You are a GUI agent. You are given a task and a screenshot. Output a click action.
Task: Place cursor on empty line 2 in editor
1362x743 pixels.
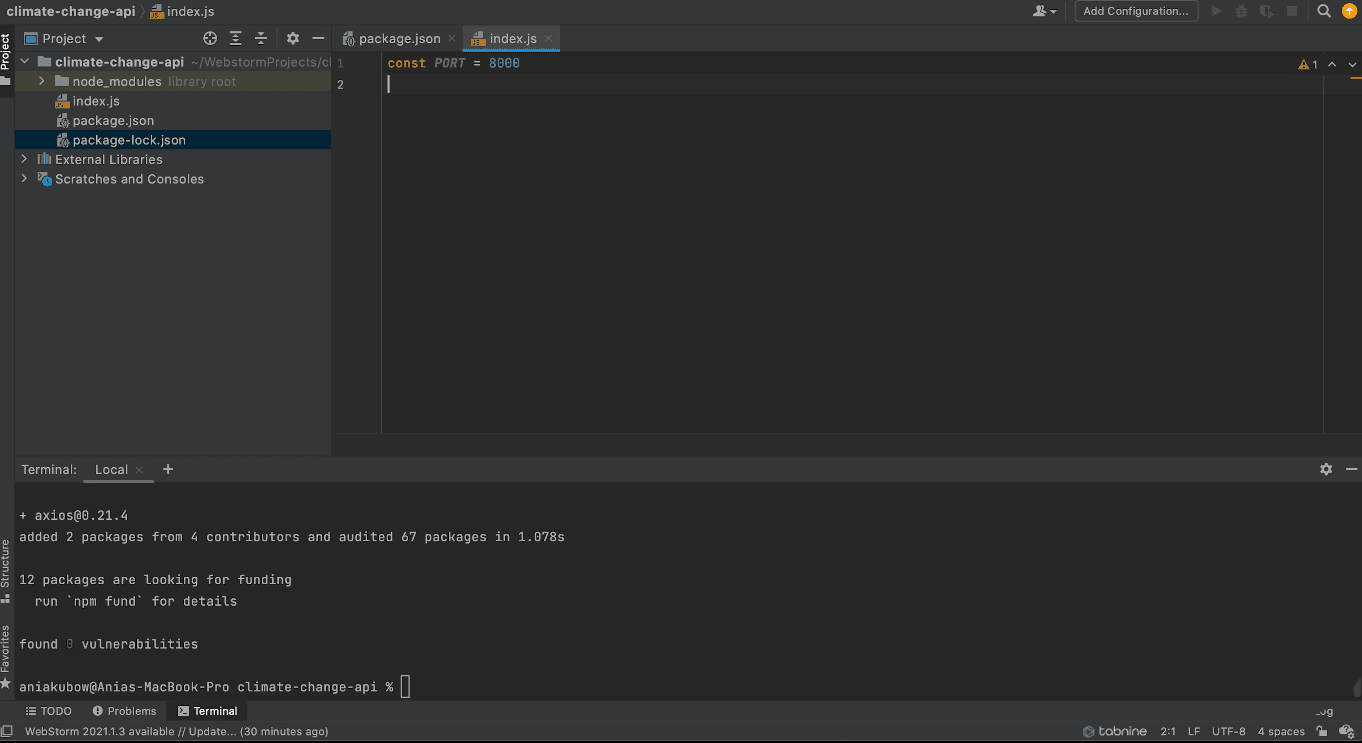pyautogui.click(x=850, y=84)
